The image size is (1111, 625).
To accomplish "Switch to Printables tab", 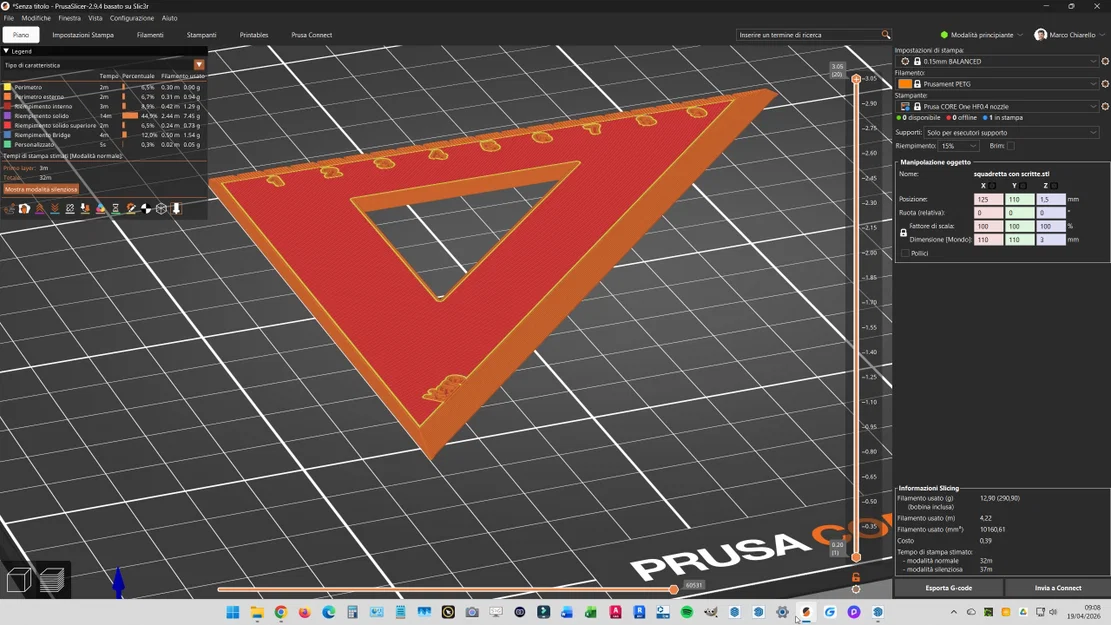I will click(254, 35).
